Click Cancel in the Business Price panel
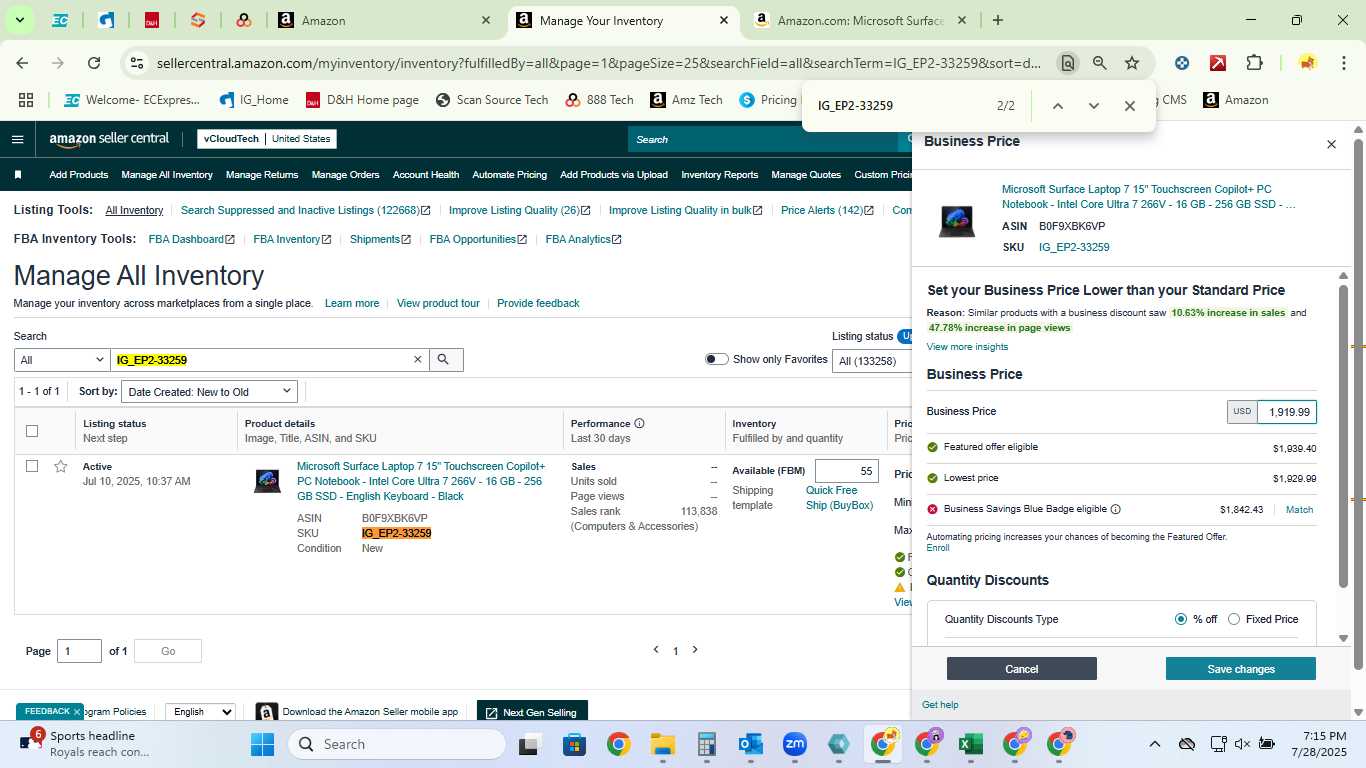 pos(1022,669)
